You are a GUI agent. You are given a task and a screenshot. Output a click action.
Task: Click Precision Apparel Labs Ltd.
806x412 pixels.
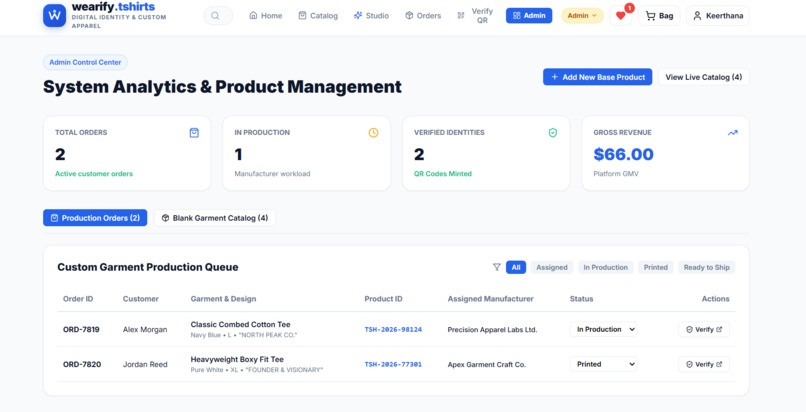tap(492, 330)
